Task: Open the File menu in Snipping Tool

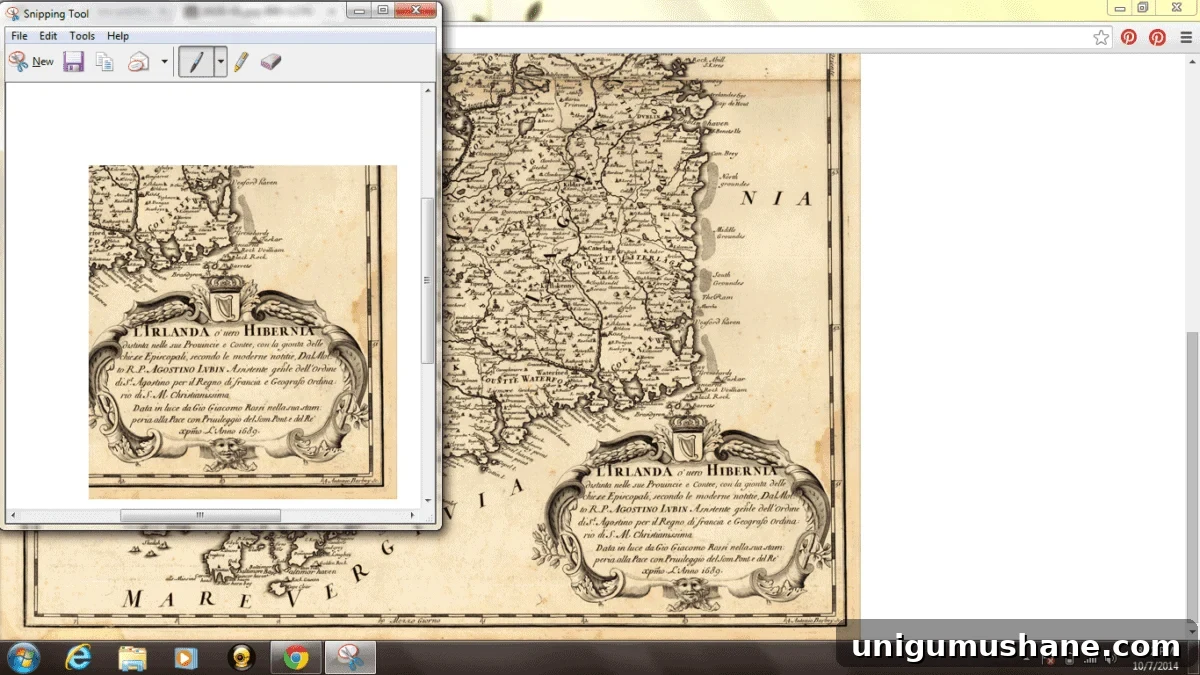Action: tap(19, 36)
